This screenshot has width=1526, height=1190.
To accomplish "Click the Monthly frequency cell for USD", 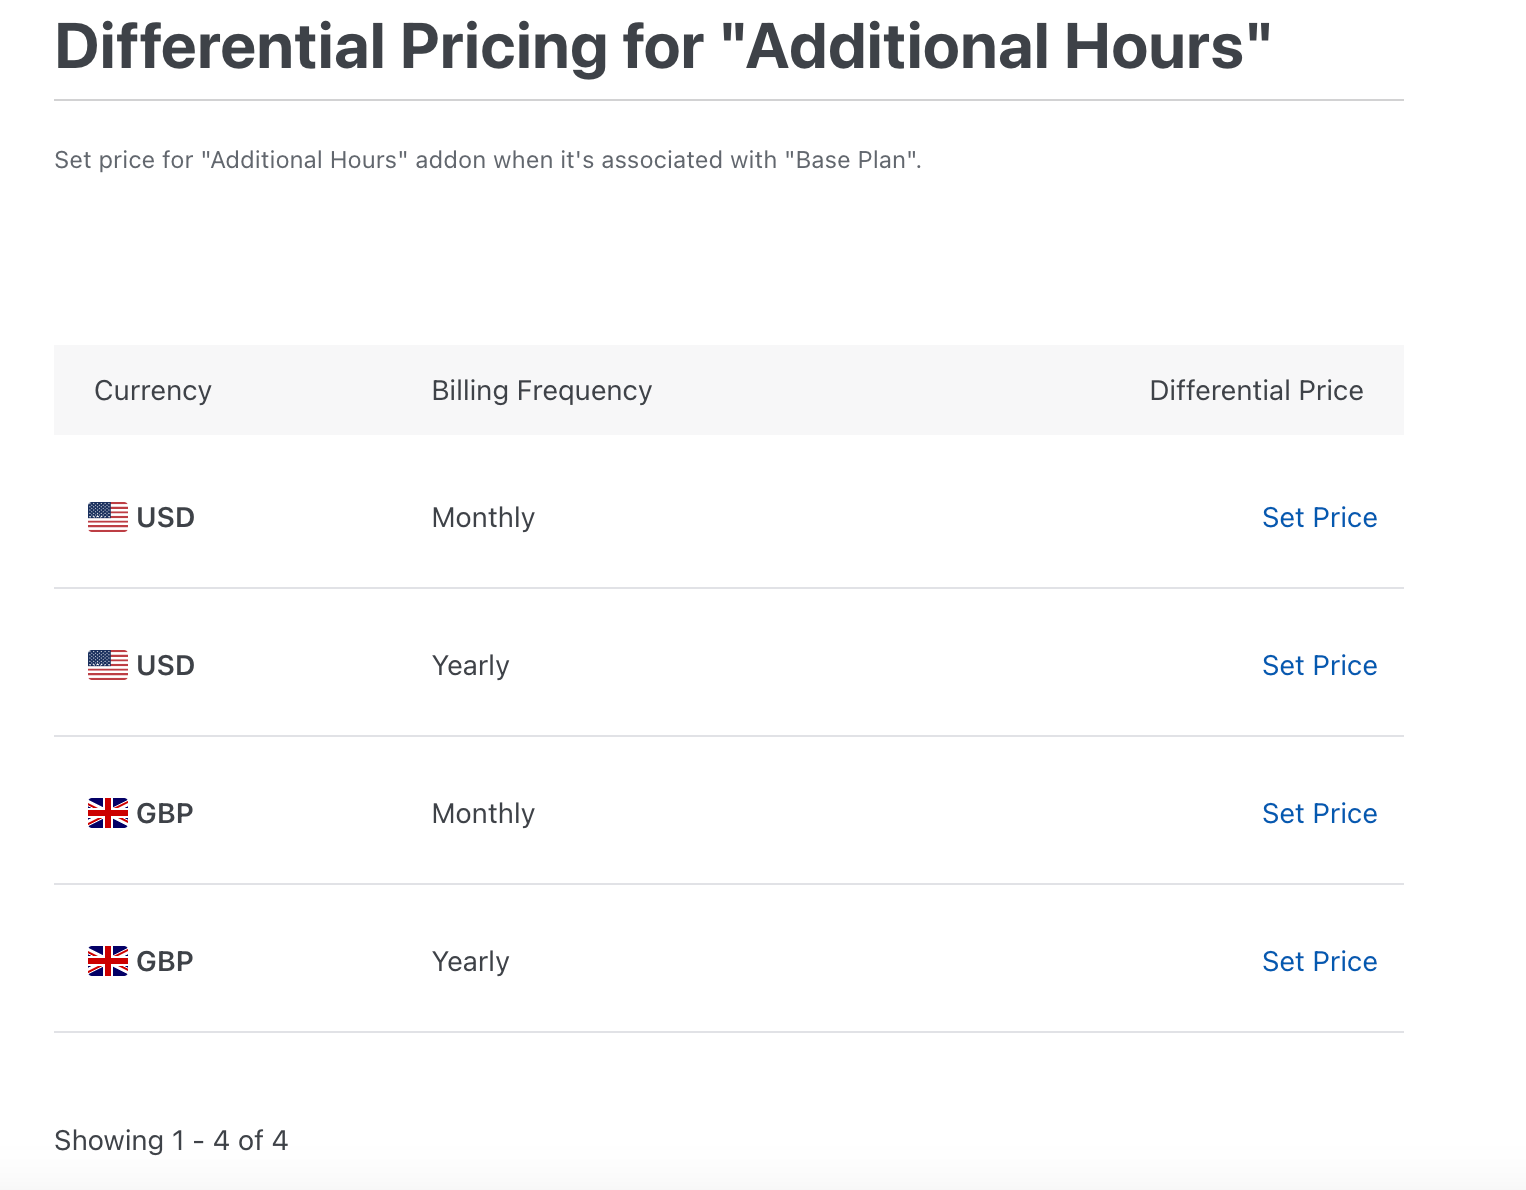I will (483, 517).
